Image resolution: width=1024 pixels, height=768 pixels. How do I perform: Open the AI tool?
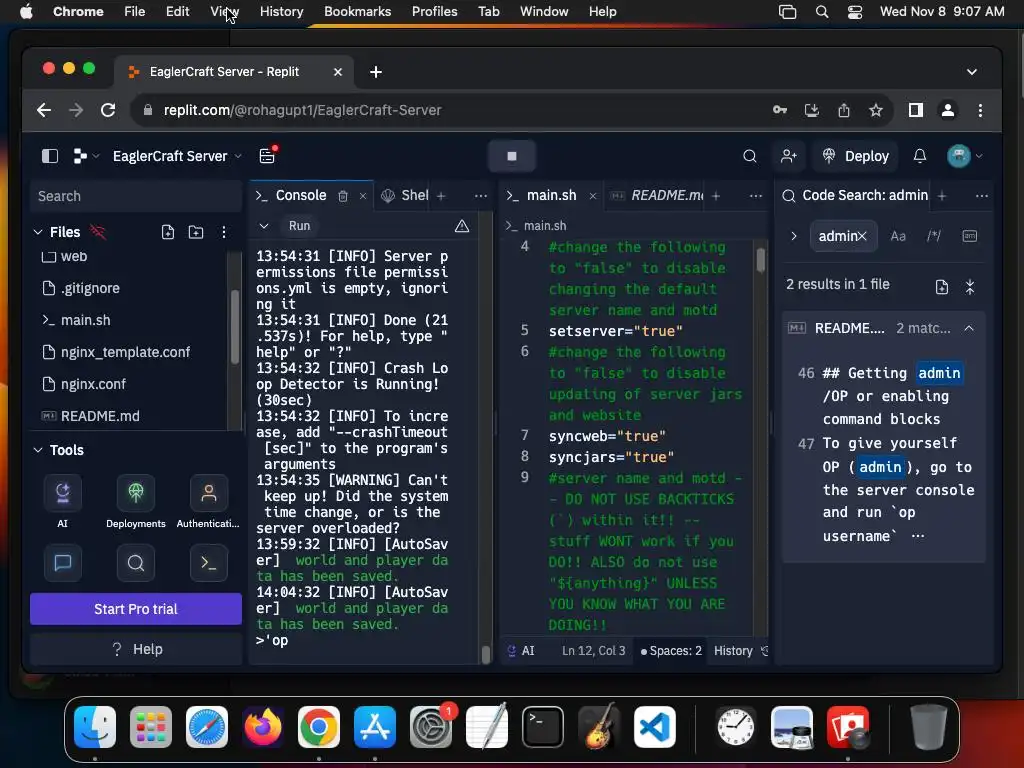coord(63,501)
